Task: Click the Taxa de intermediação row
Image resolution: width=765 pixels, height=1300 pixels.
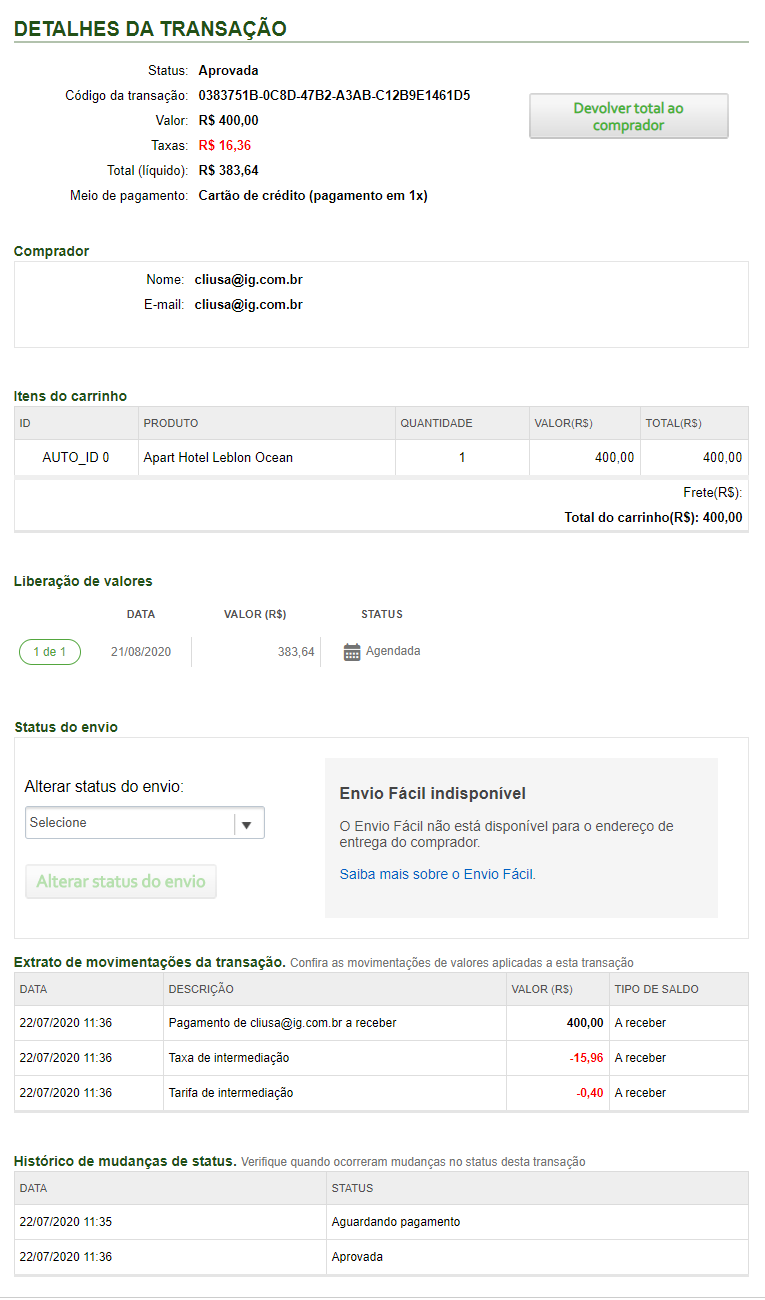Action: click(x=229, y=1058)
